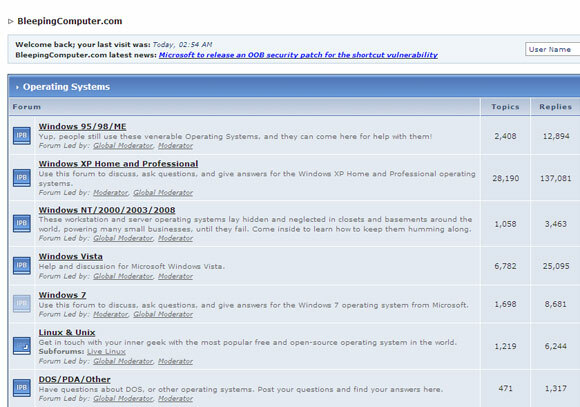Click Global Moderator under Windows 95/98/ME
Screen dimensions: 580x407
click(124, 146)
